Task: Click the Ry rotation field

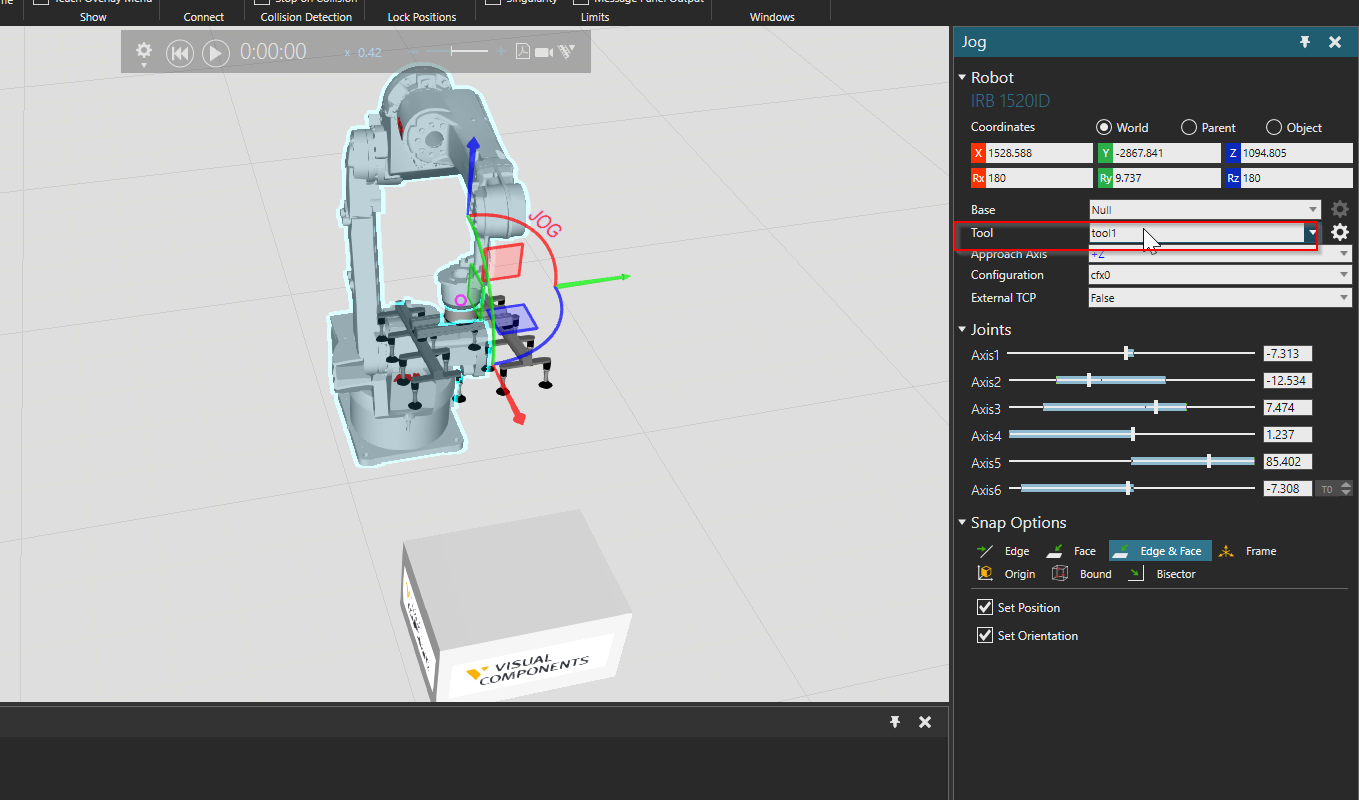Action: pos(1167,178)
